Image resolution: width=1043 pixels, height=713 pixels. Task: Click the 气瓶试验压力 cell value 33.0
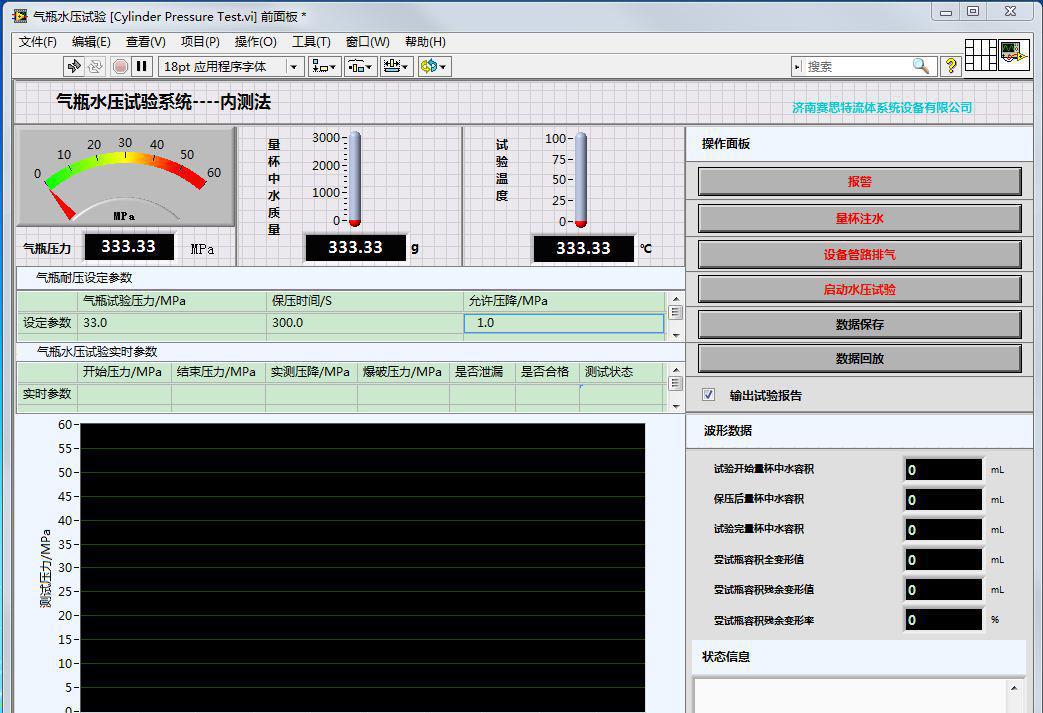(x=172, y=323)
